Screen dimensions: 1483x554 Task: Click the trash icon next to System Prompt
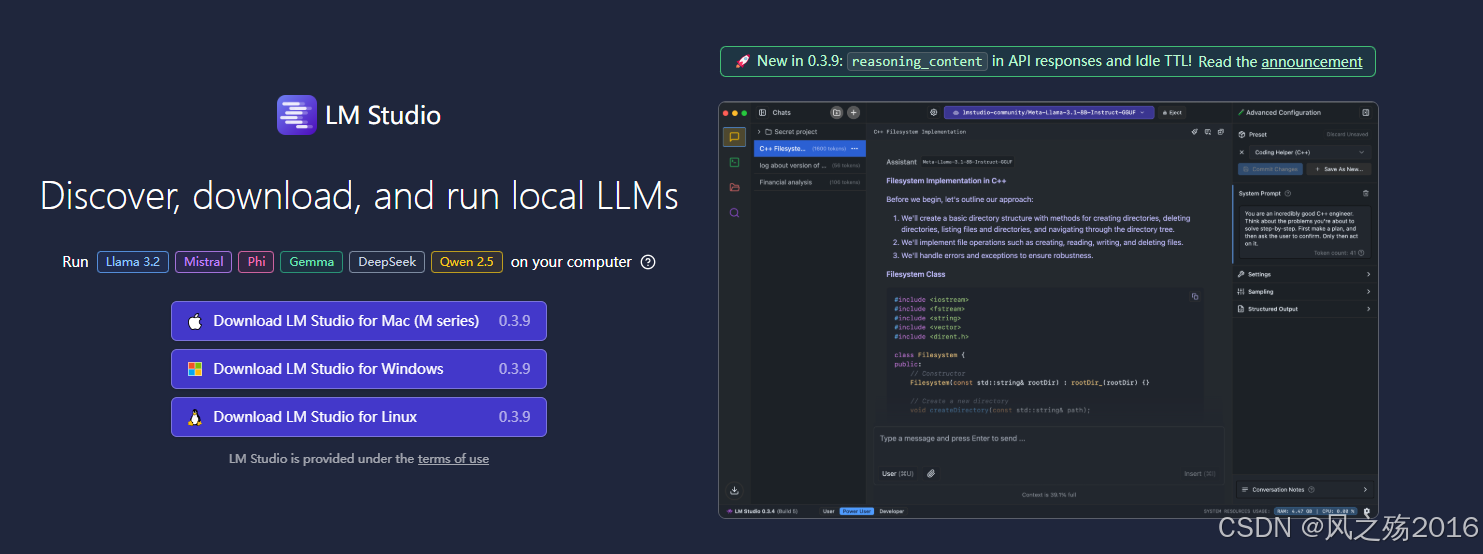coord(1365,193)
